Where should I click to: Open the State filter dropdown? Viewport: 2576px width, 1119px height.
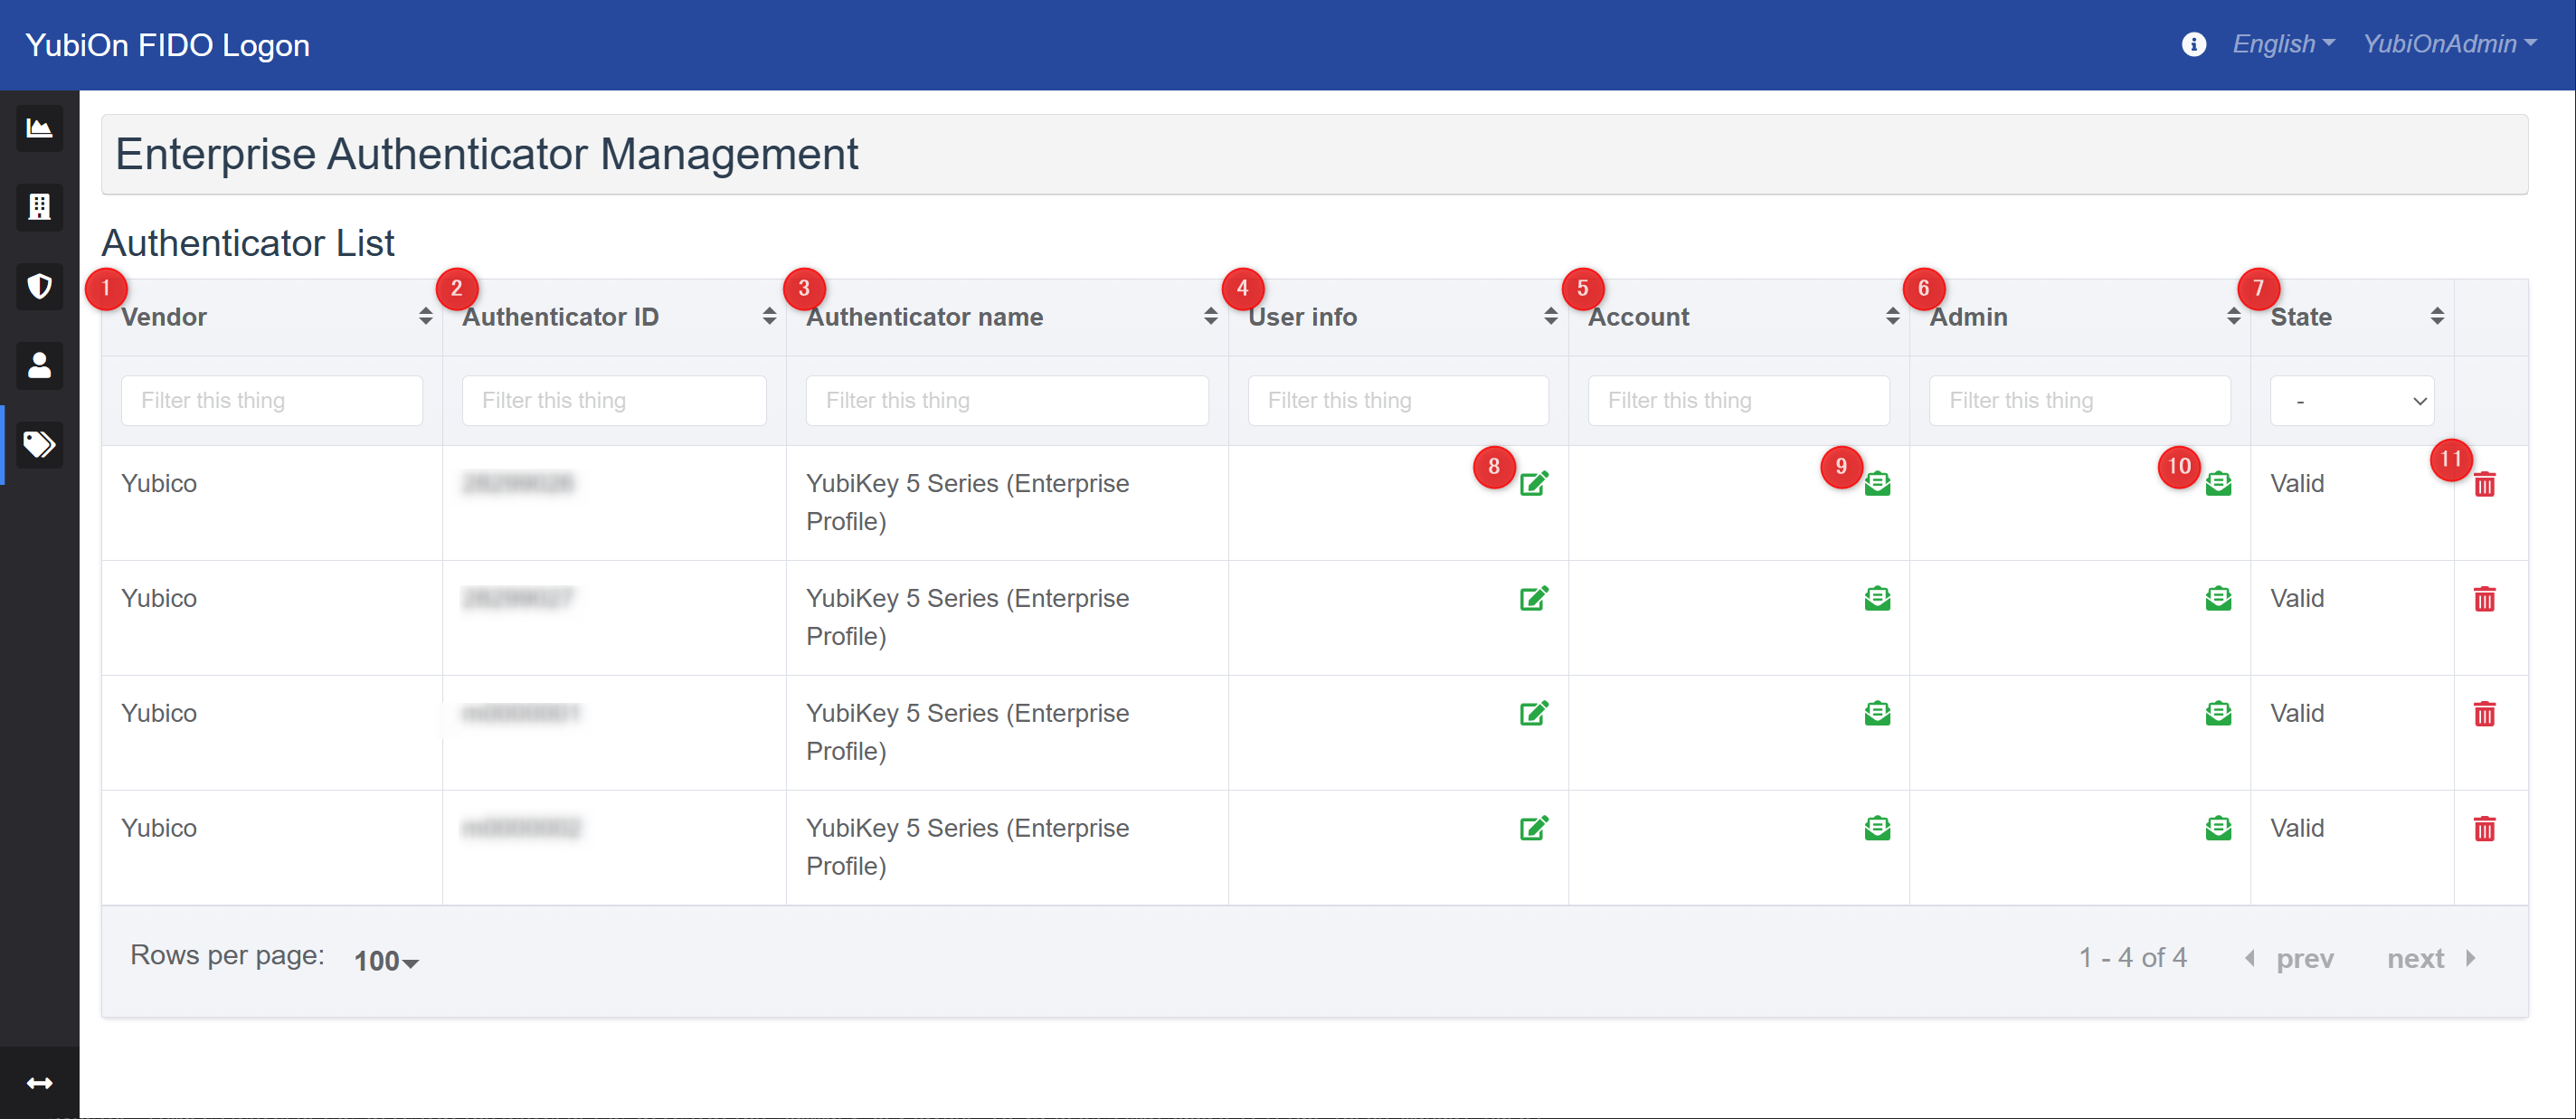[2351, 401]
